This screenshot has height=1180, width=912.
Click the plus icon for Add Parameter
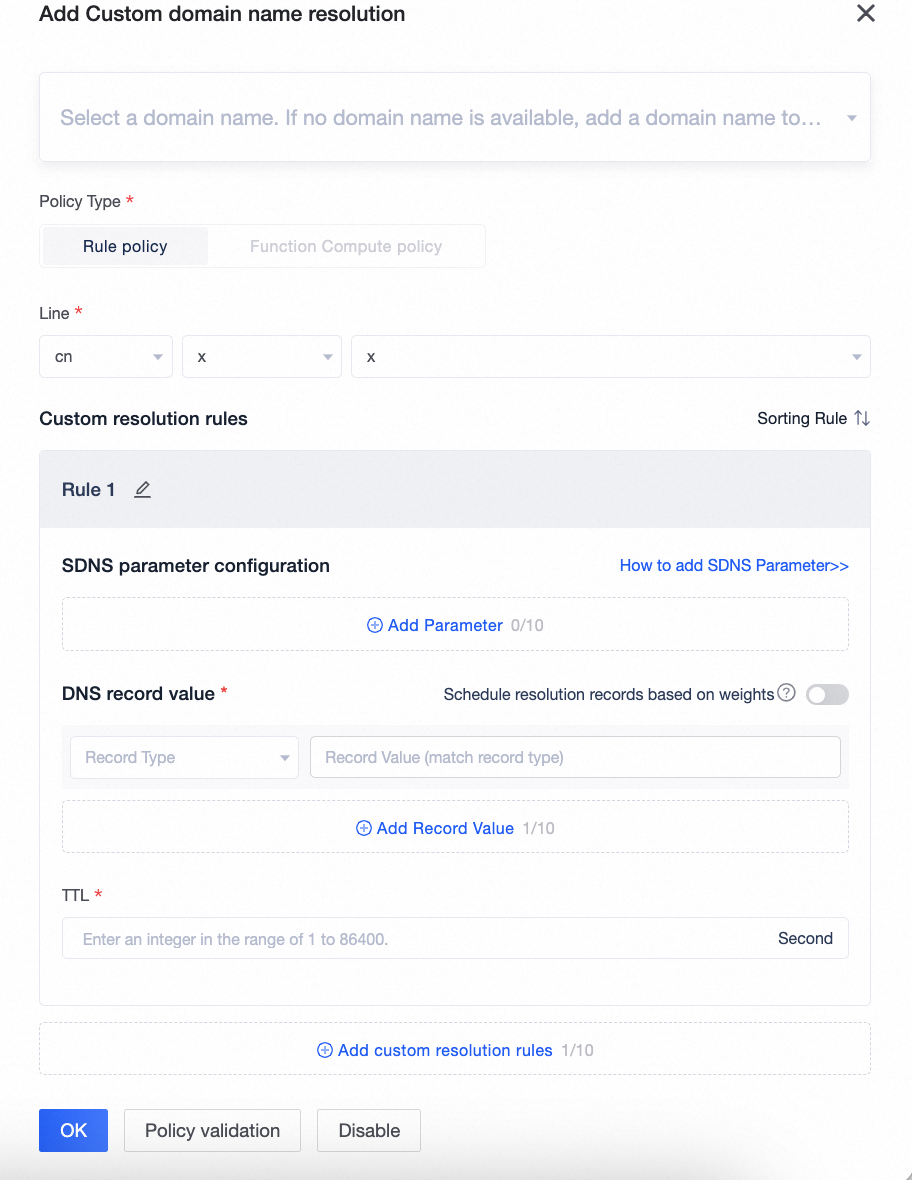click(375, 625)
